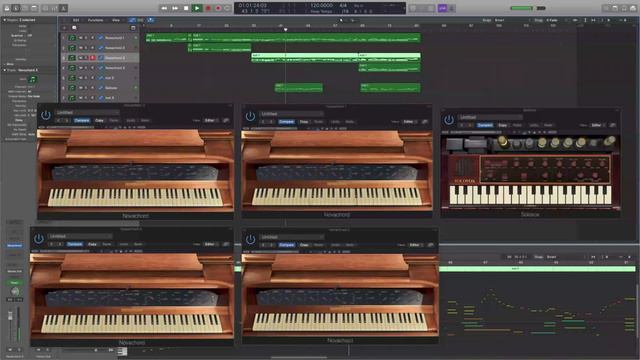Click the 4/4 time signature in display
640x360 pixels.
coord(343,6)
